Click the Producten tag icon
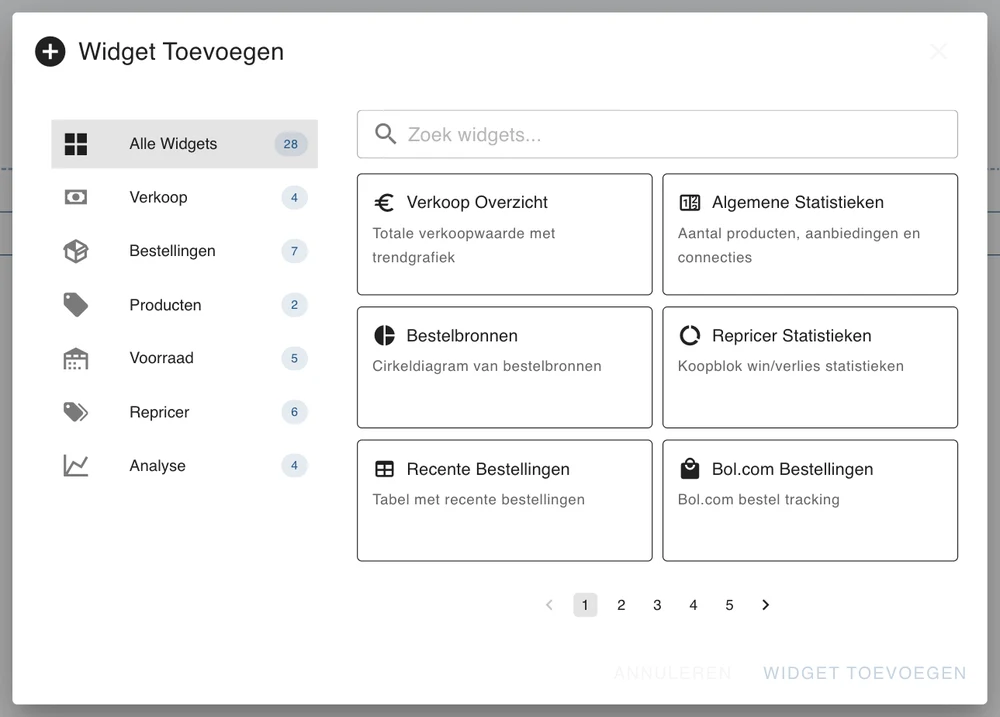Image resolution: width=1000 pixels, height=717 pixels. (76, 305)
